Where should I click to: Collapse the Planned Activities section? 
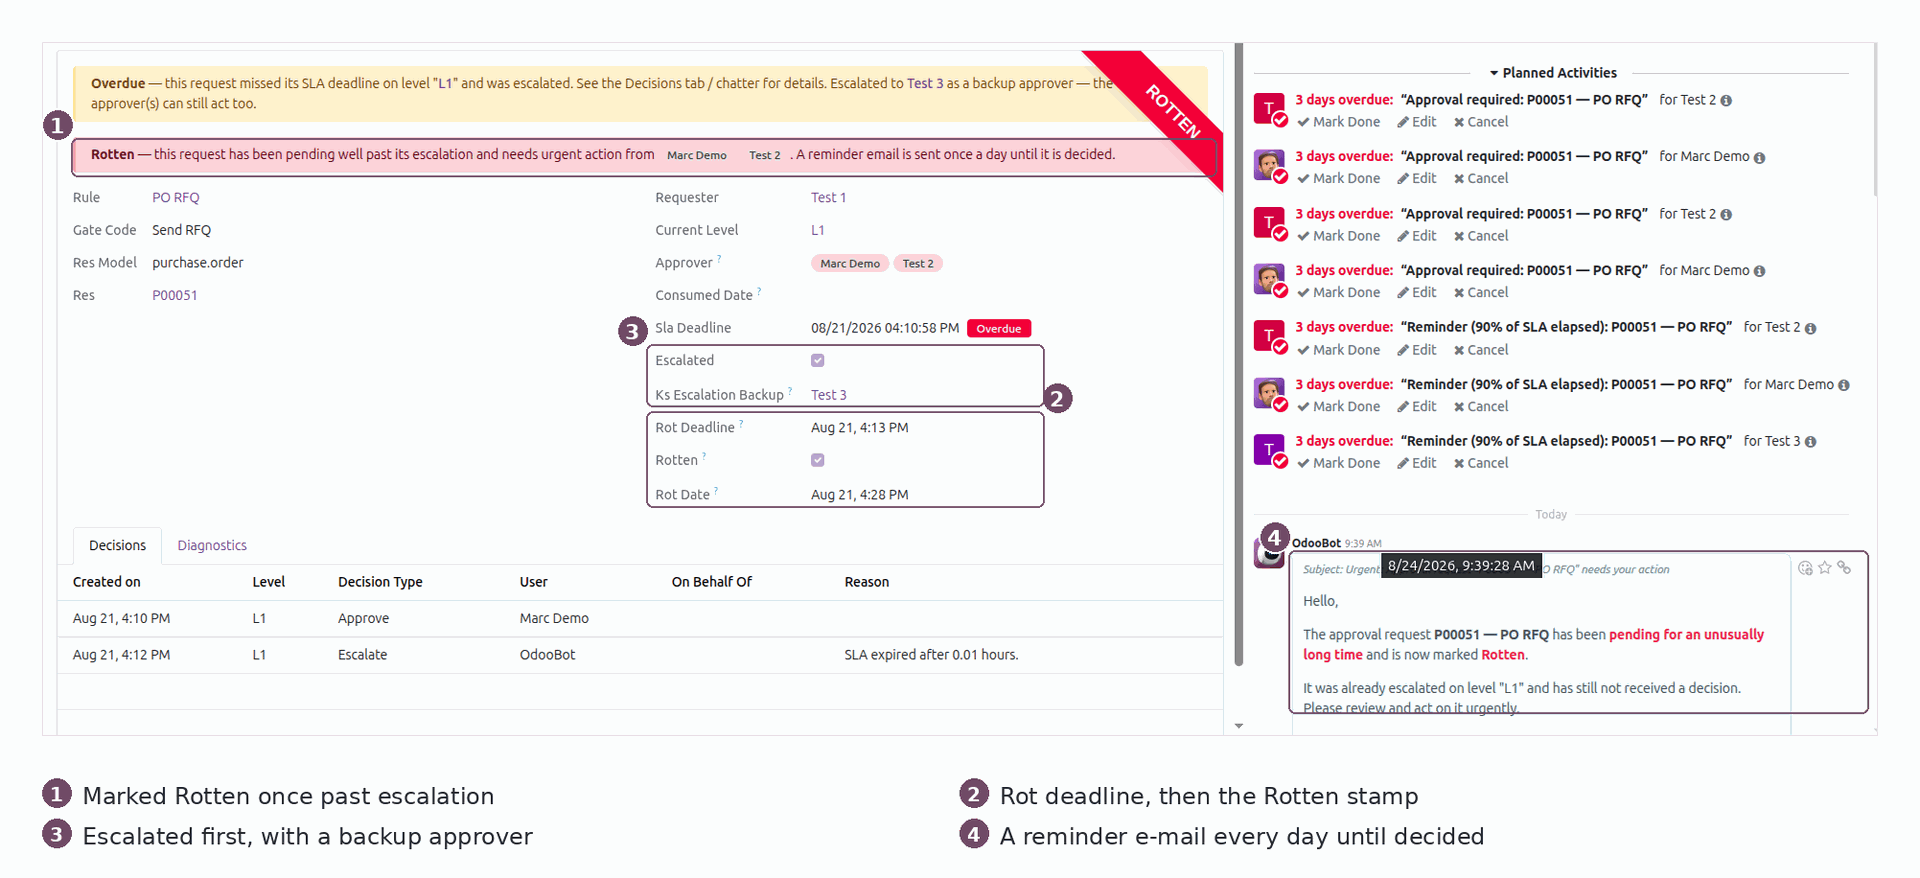click(1552, 73)
